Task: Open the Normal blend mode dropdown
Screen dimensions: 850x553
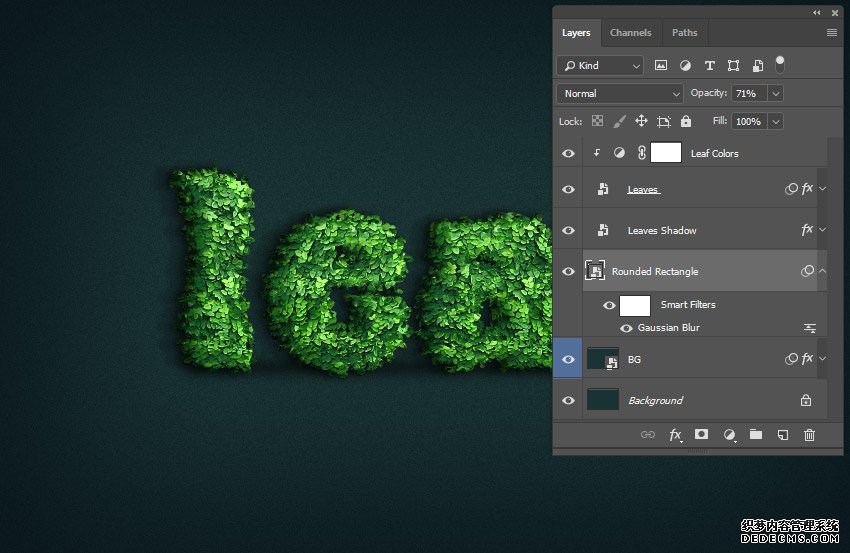Action: (x=620, y=93)
